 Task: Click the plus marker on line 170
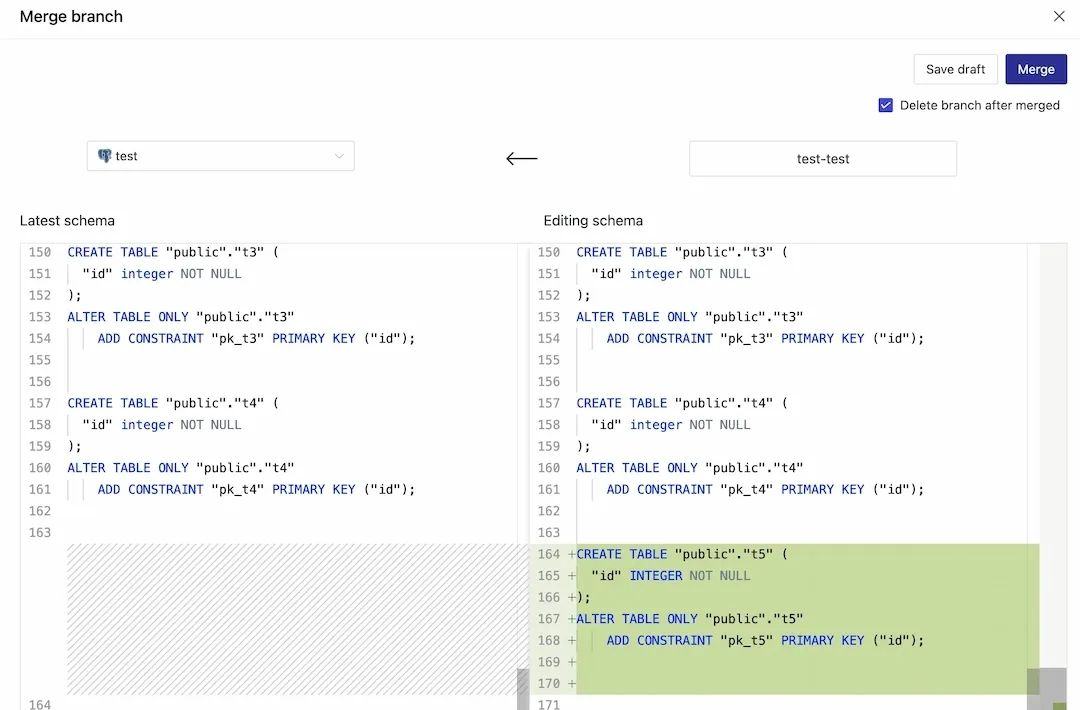[571, 684]
